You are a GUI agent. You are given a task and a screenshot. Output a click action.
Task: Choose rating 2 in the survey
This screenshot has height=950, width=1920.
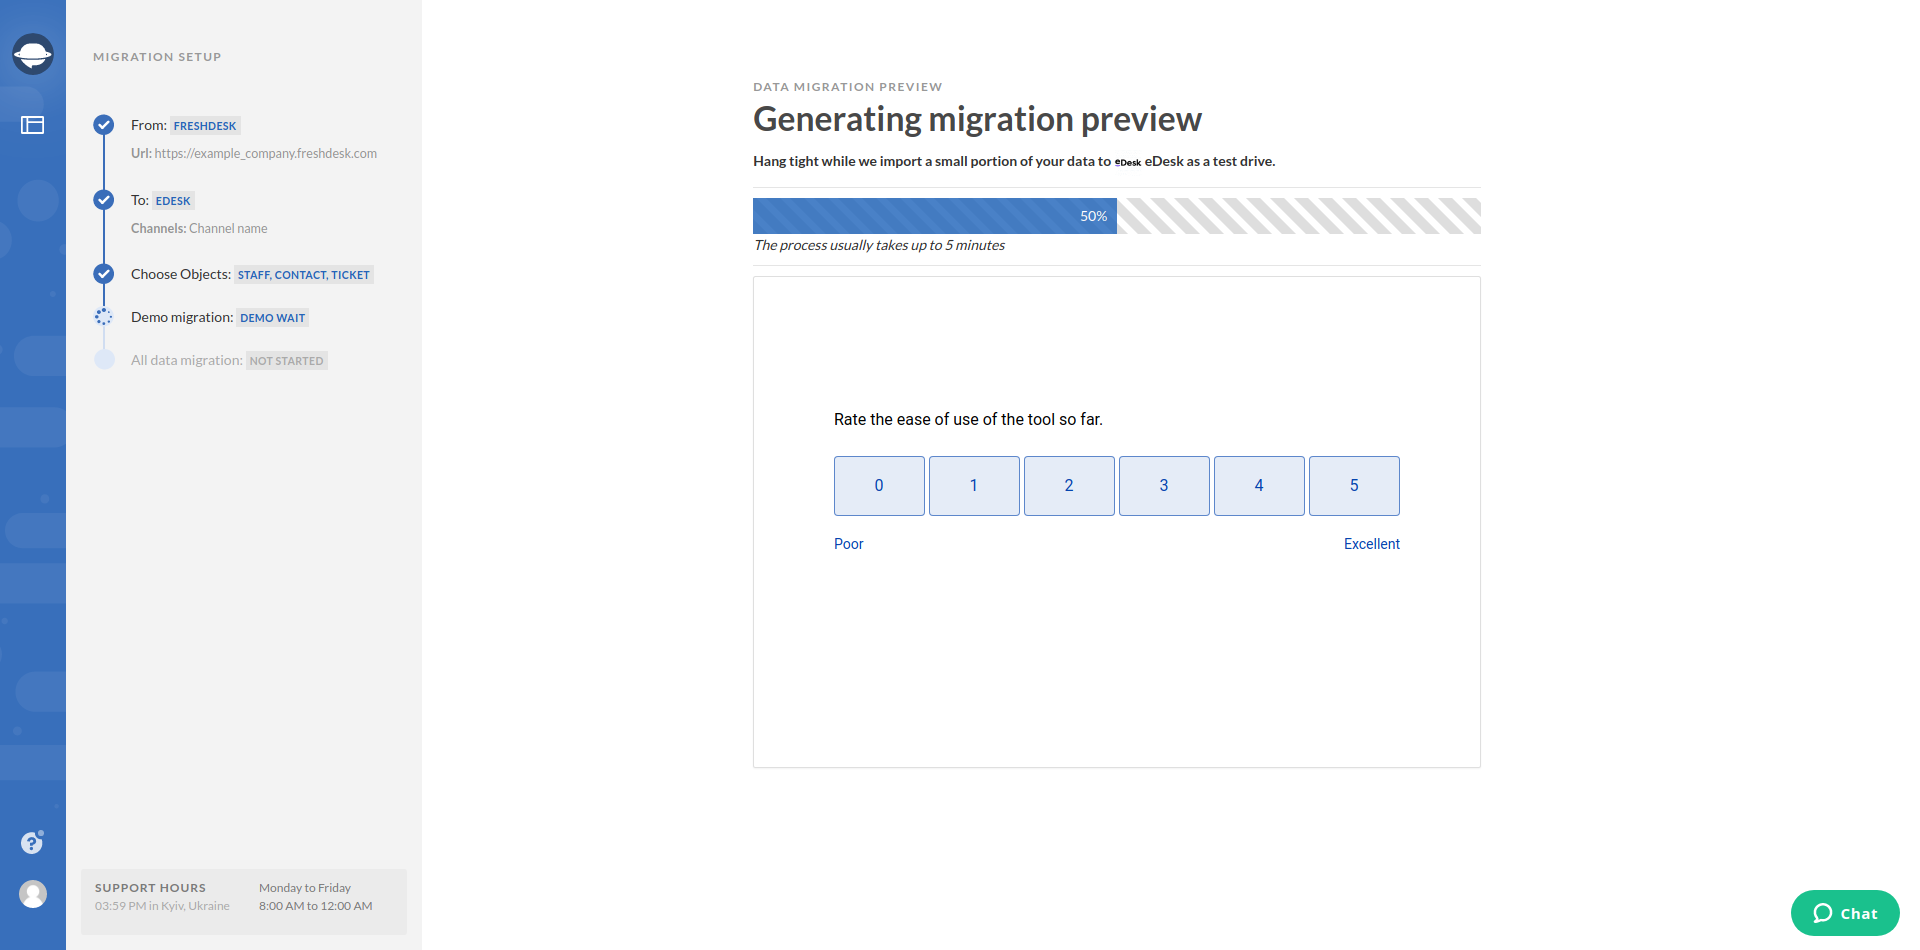1069,486
